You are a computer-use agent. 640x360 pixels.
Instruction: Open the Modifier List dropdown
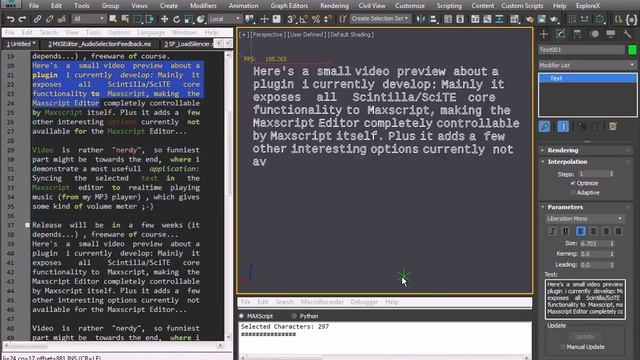[x=587, y=65]
